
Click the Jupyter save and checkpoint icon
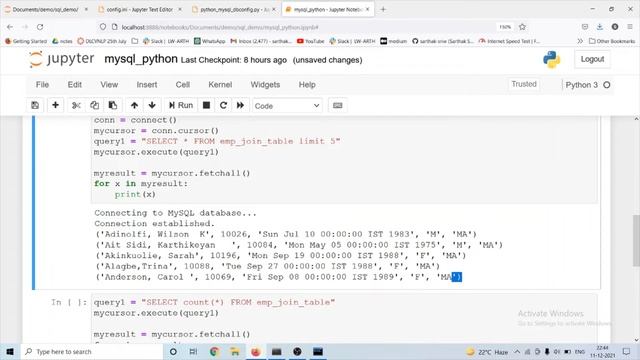click(35, 105)
